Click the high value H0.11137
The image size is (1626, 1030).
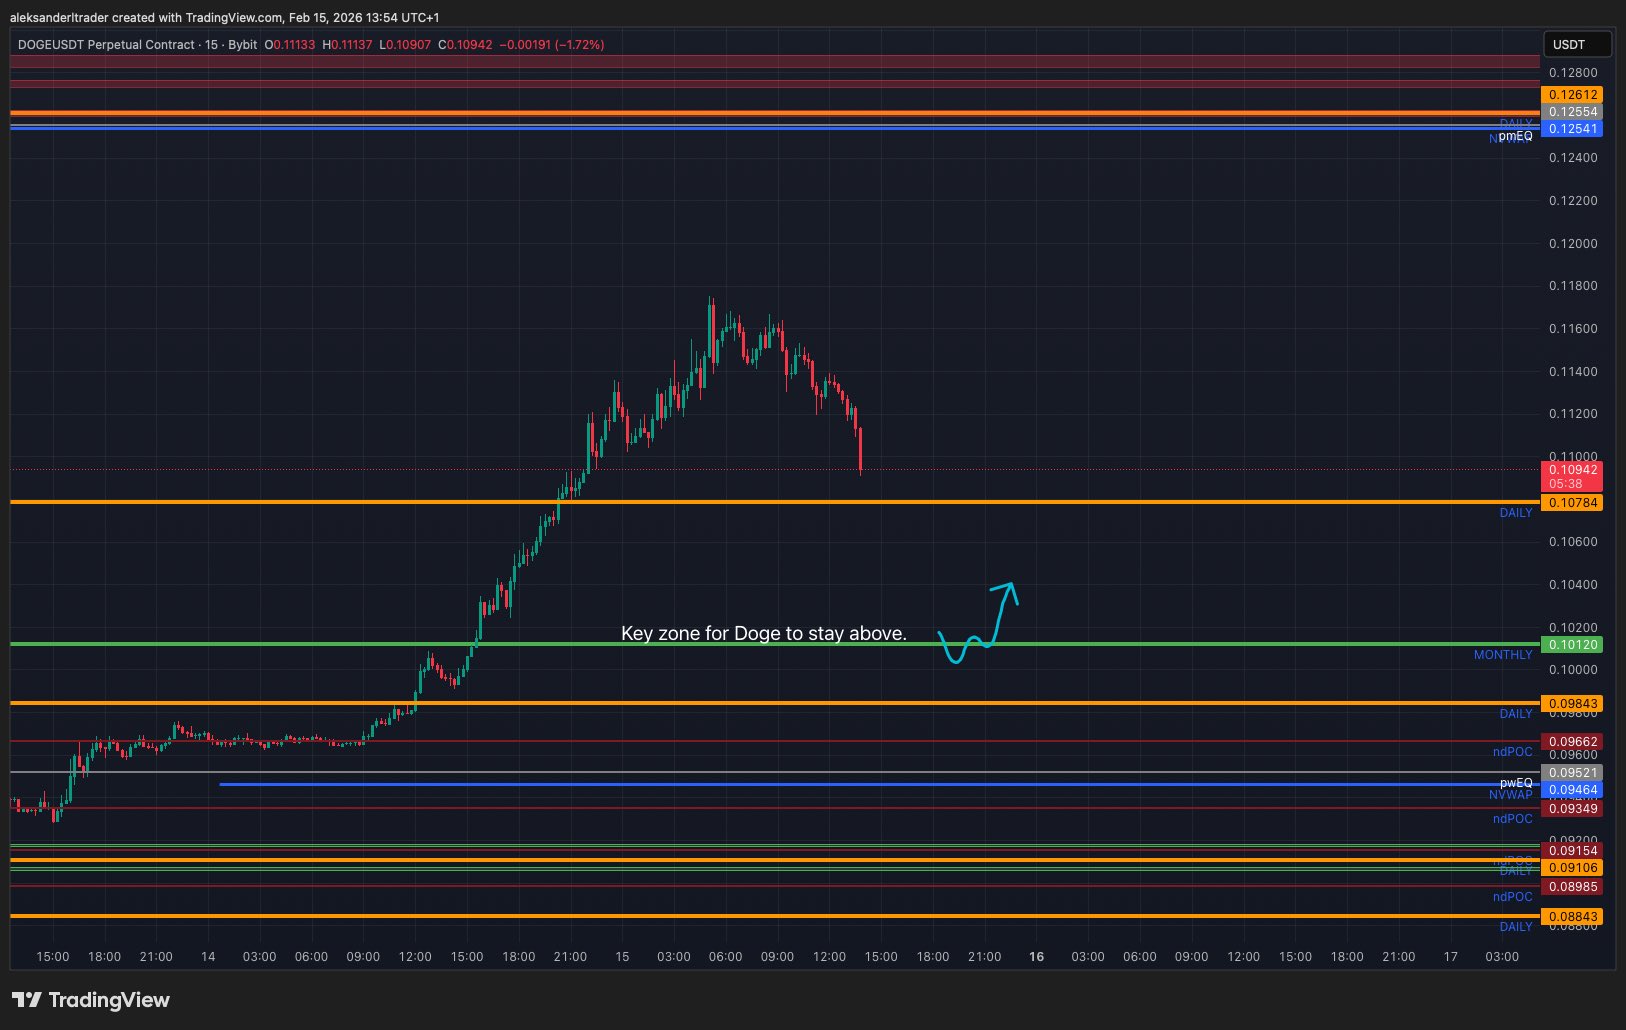point(347,44)
